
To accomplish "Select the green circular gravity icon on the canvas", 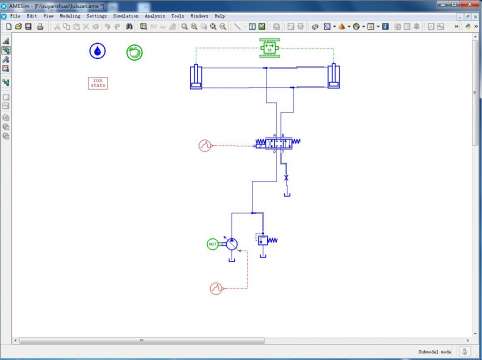I will pyautogui.click(x=135, y=53).
